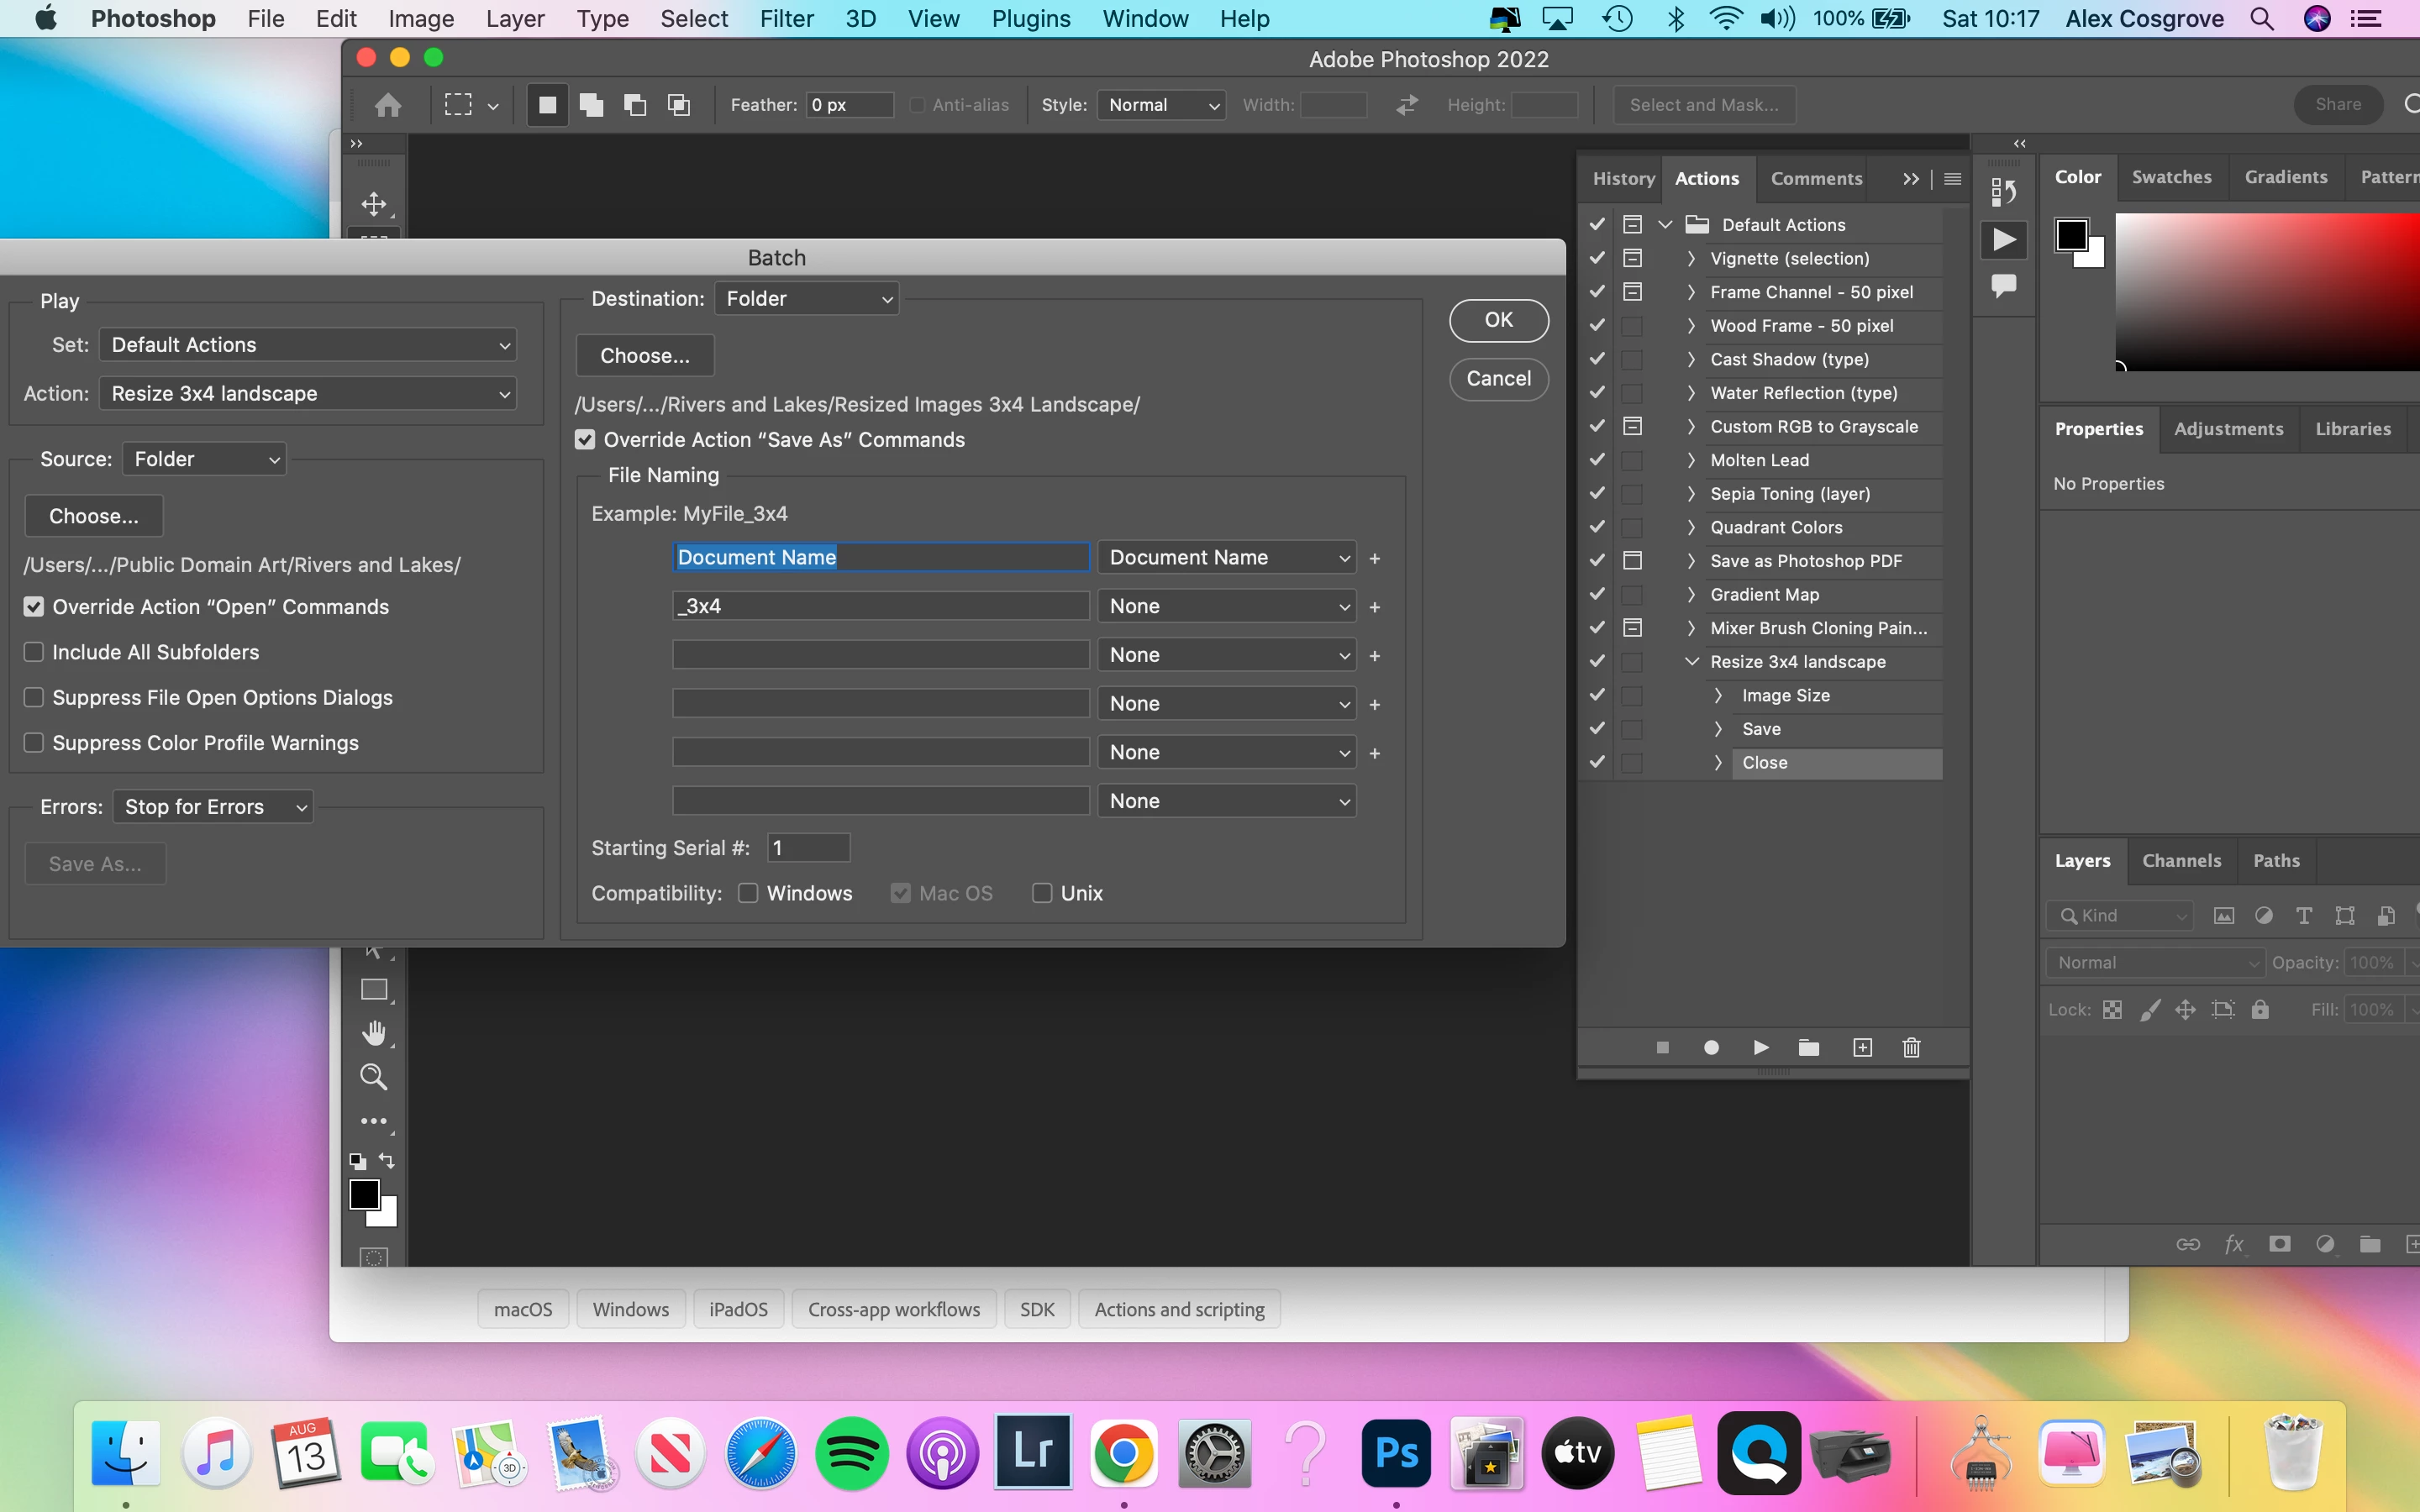
Task: Click the trash icon in Actions panel
Action: [1911, 1047]
